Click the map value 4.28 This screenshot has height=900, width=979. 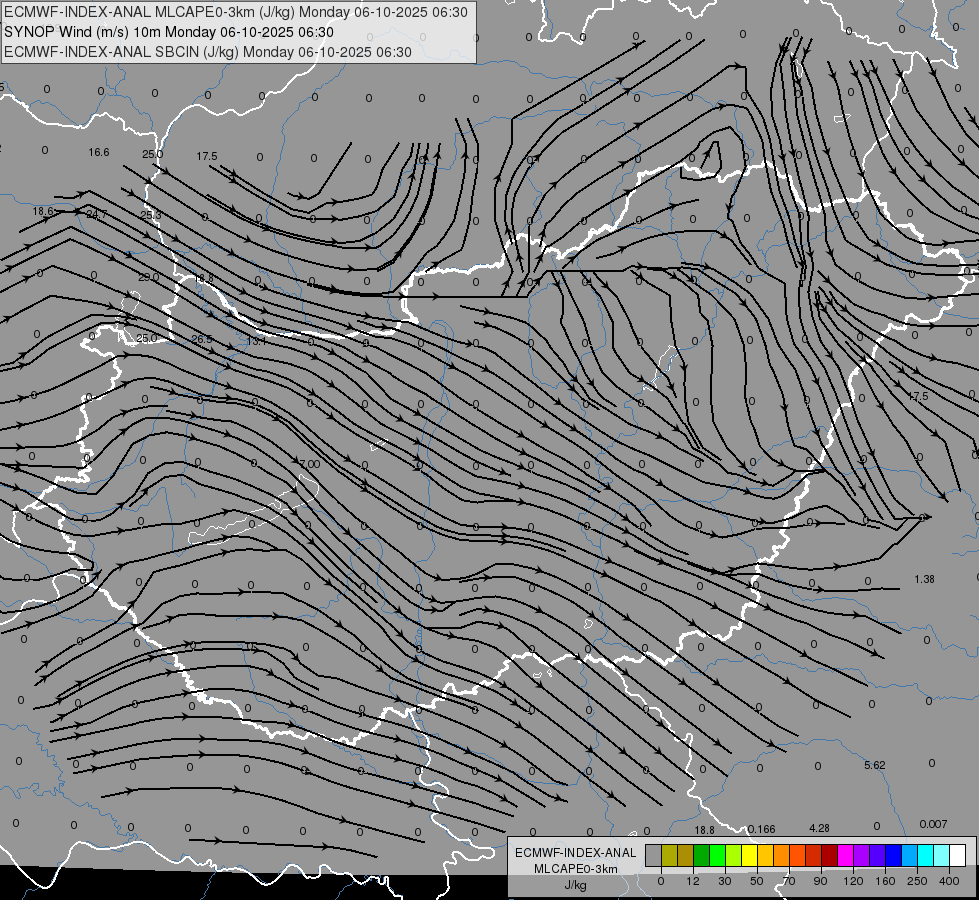819,828
